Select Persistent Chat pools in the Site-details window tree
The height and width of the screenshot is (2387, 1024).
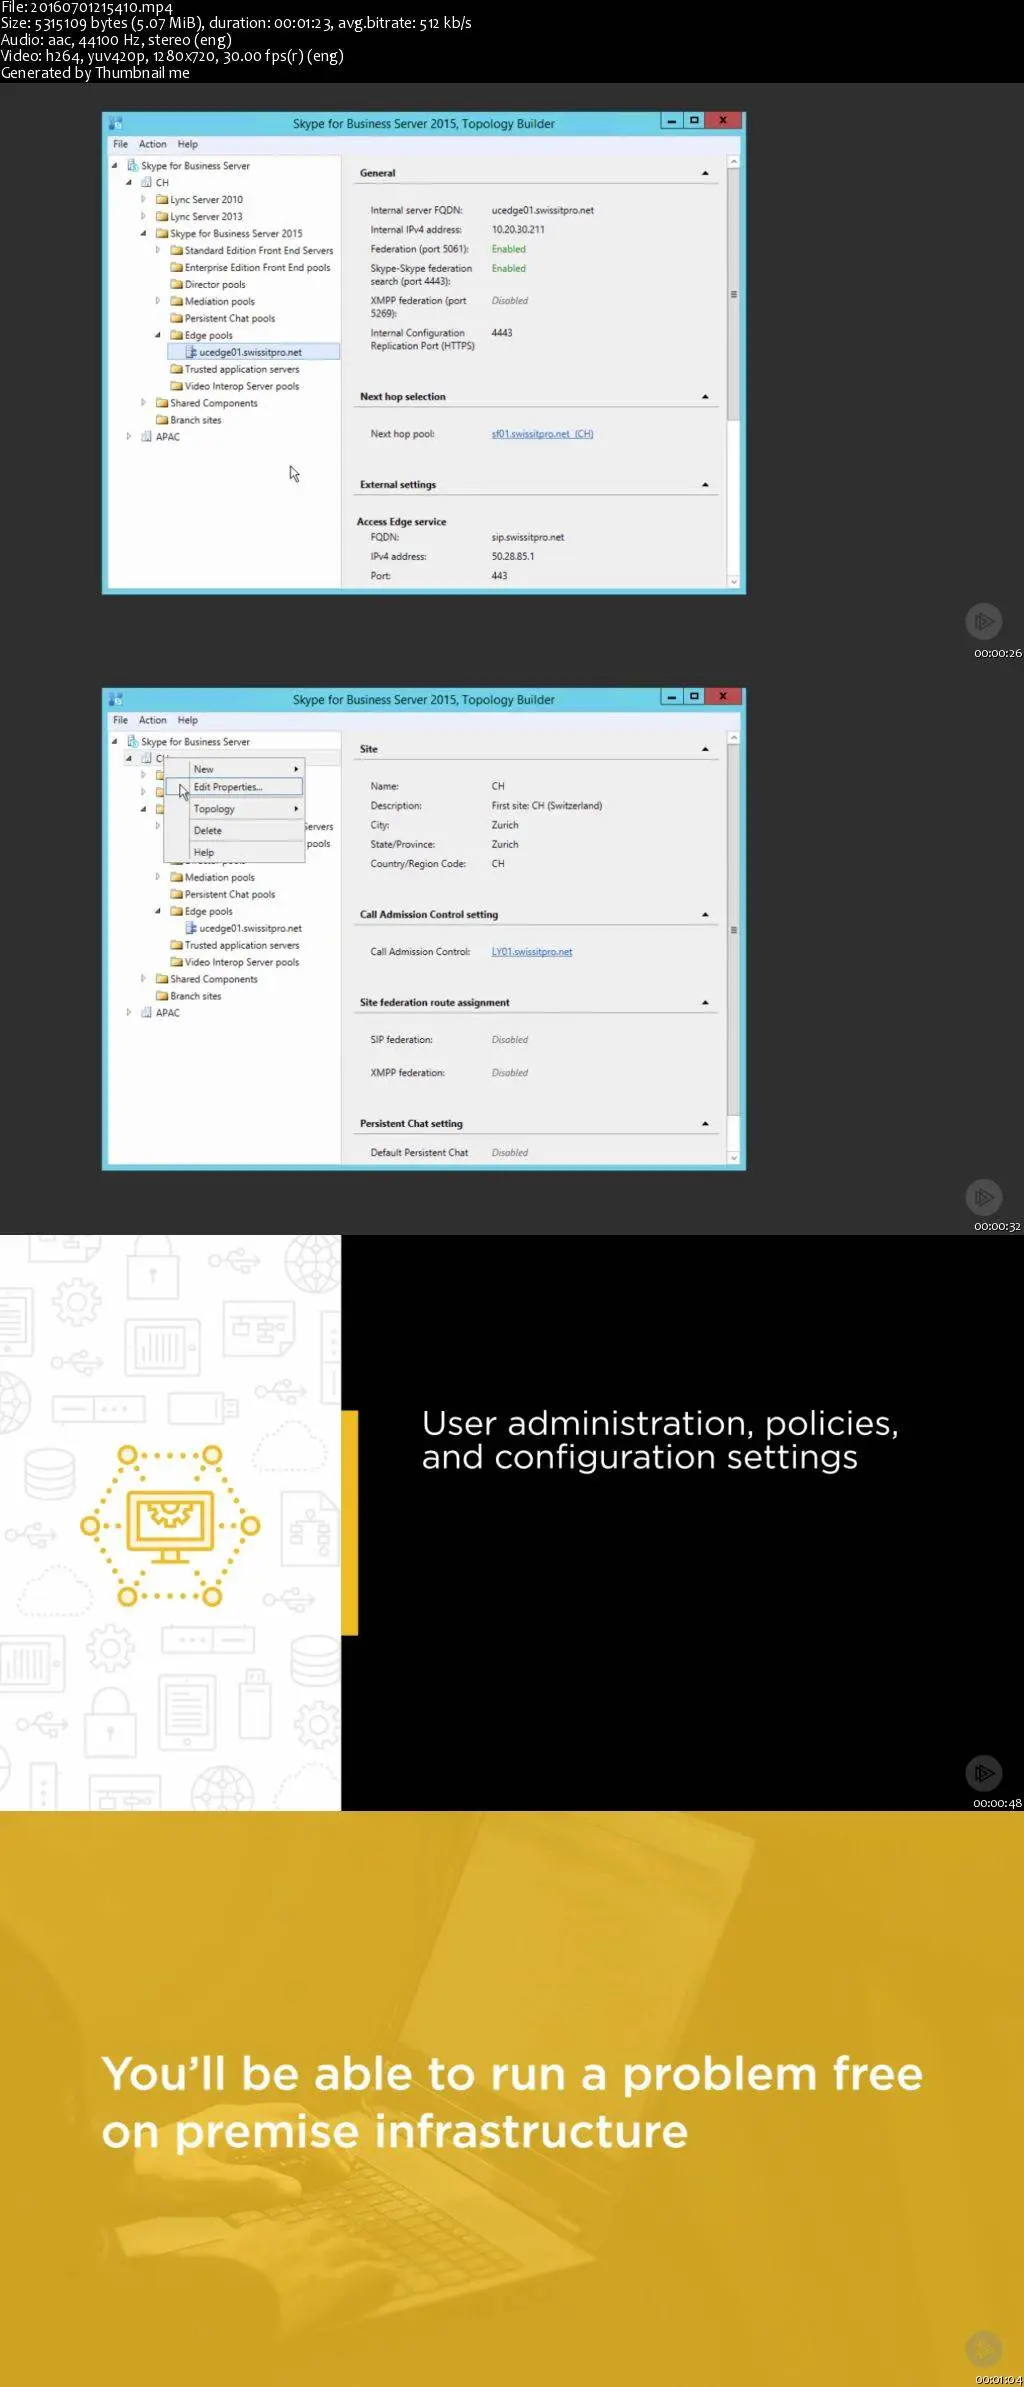(229, 895)
